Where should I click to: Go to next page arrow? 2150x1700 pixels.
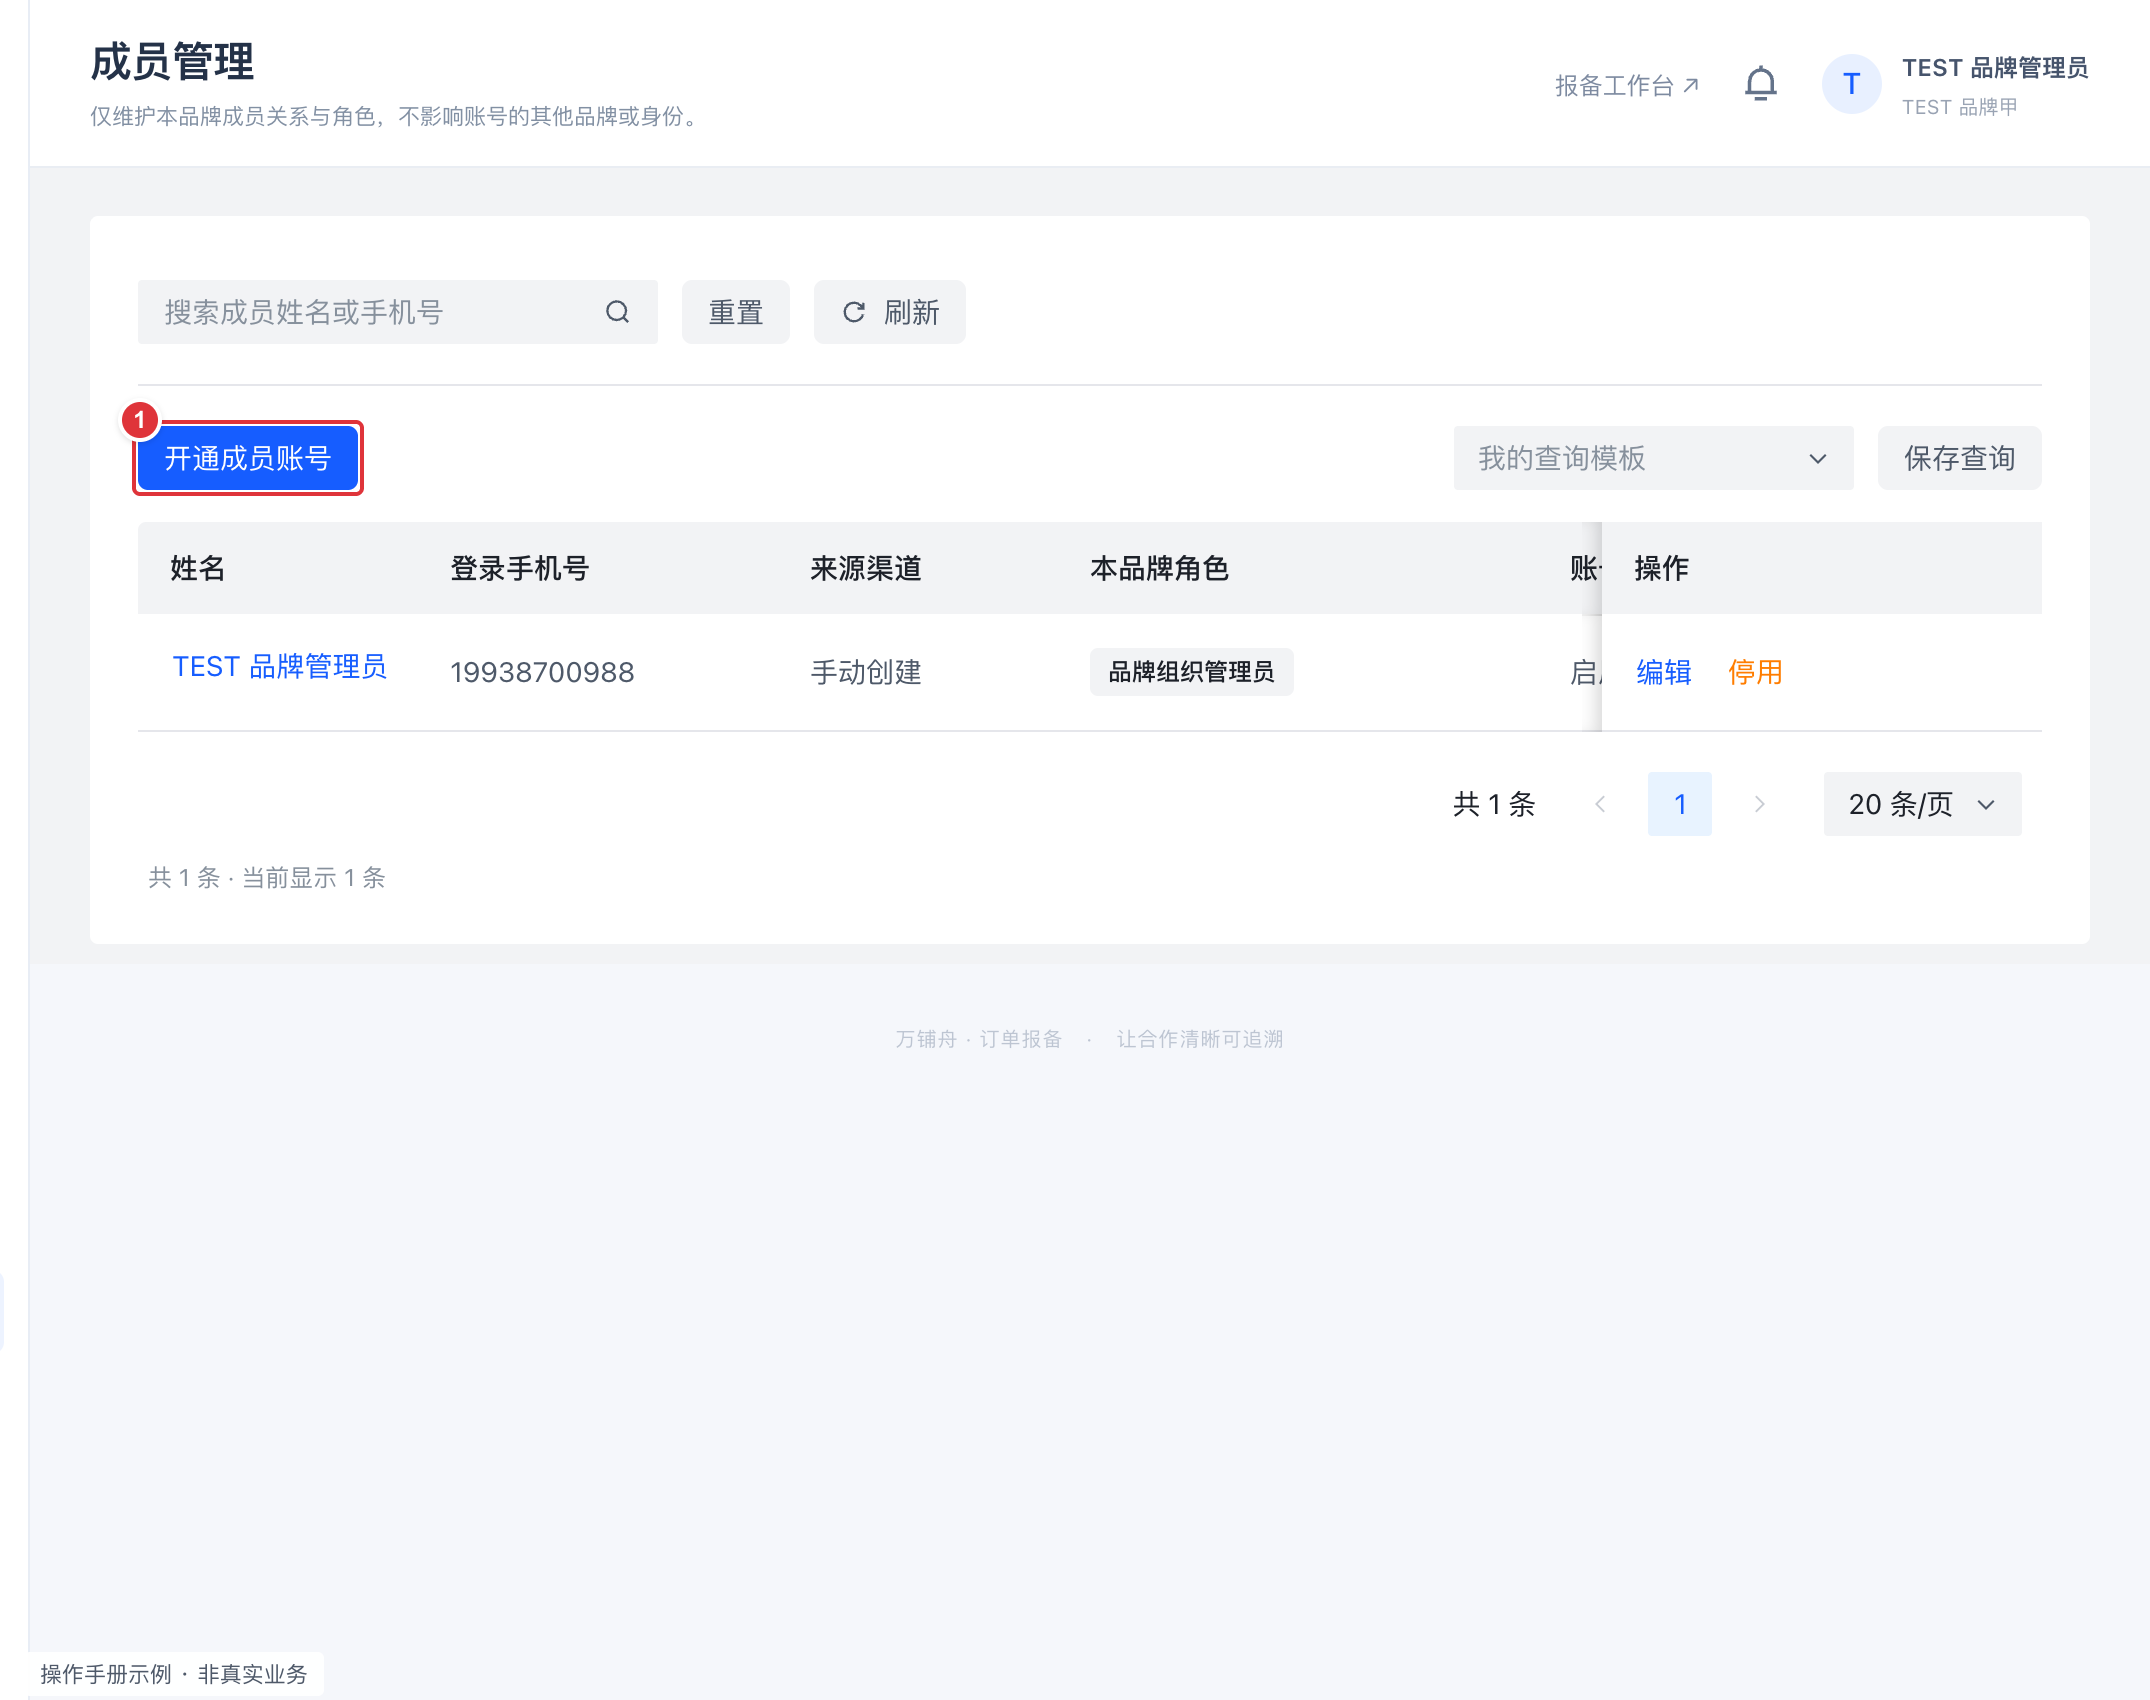1760,804
